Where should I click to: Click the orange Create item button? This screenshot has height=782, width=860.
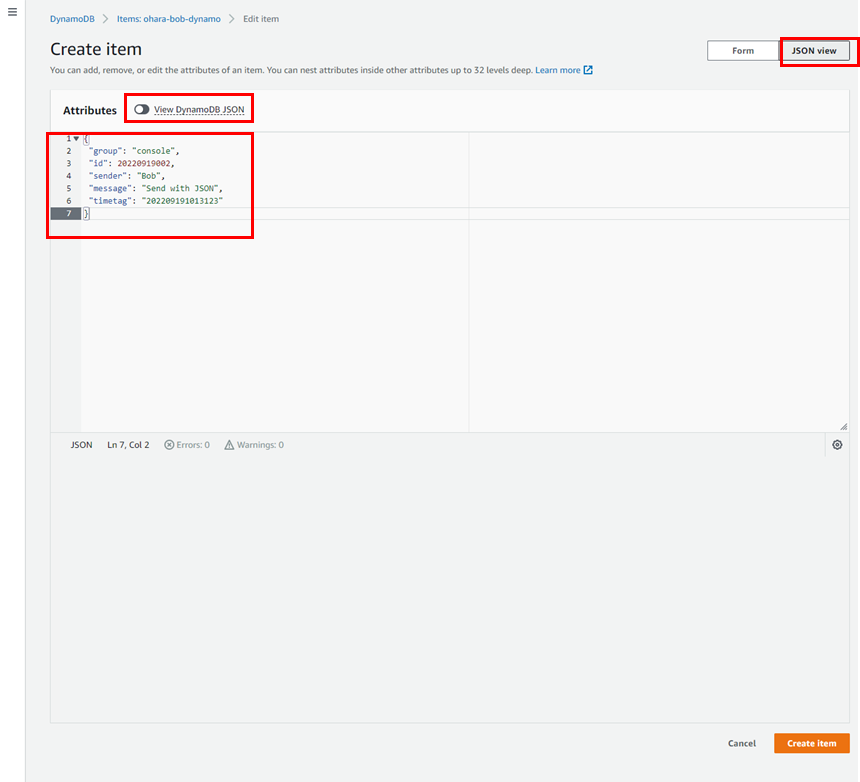click(811, 743)
